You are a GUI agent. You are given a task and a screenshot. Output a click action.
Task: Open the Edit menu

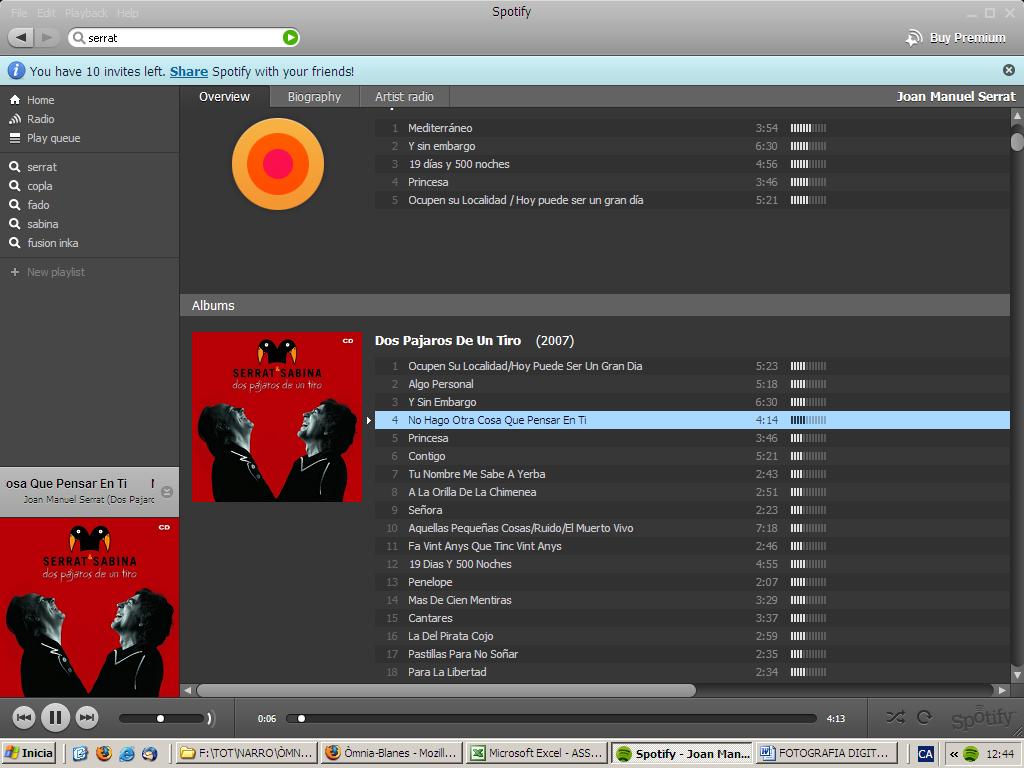click(46, 12)
